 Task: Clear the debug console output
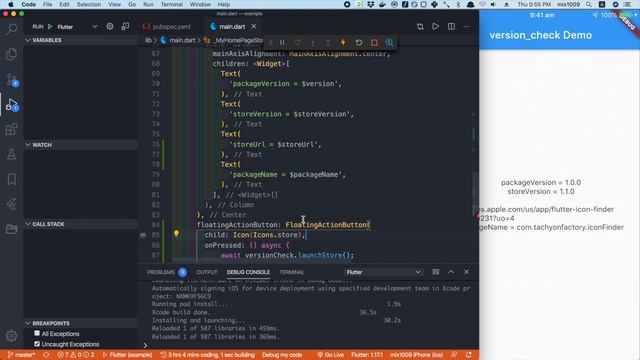click(x=436, y=272)
